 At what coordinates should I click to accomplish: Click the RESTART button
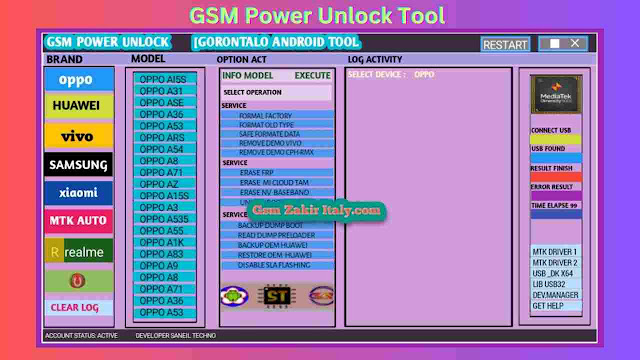pyautogui.click(x=505, y=44)
